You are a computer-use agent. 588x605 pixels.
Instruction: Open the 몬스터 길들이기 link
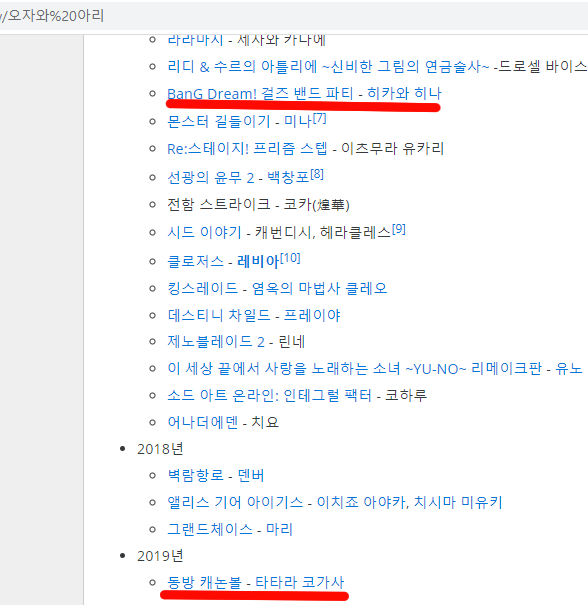218,122
